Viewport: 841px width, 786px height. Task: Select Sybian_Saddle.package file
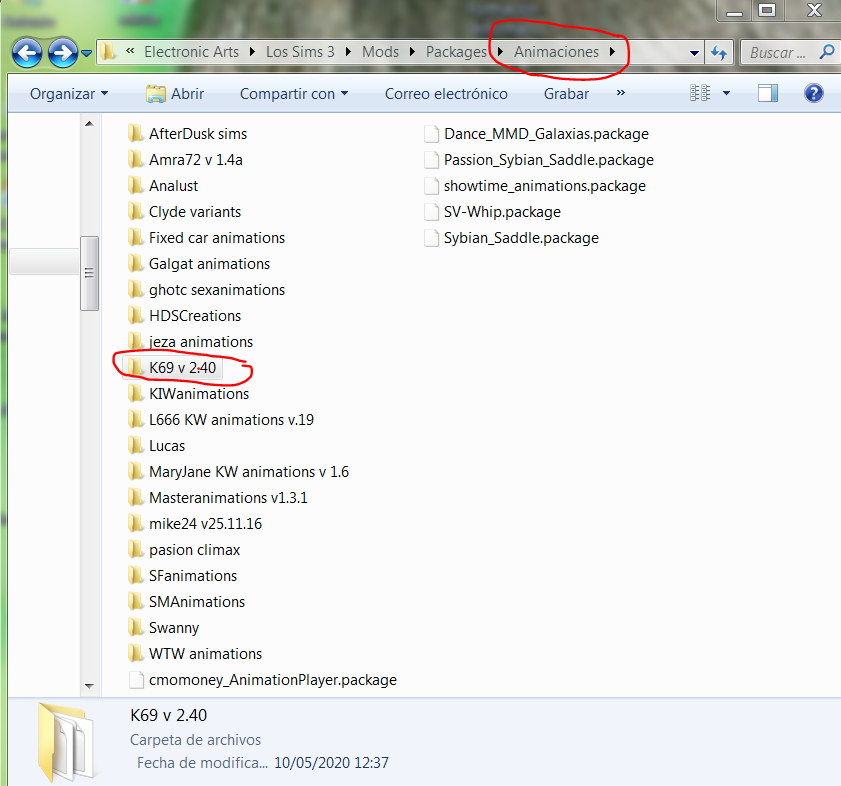511,238
